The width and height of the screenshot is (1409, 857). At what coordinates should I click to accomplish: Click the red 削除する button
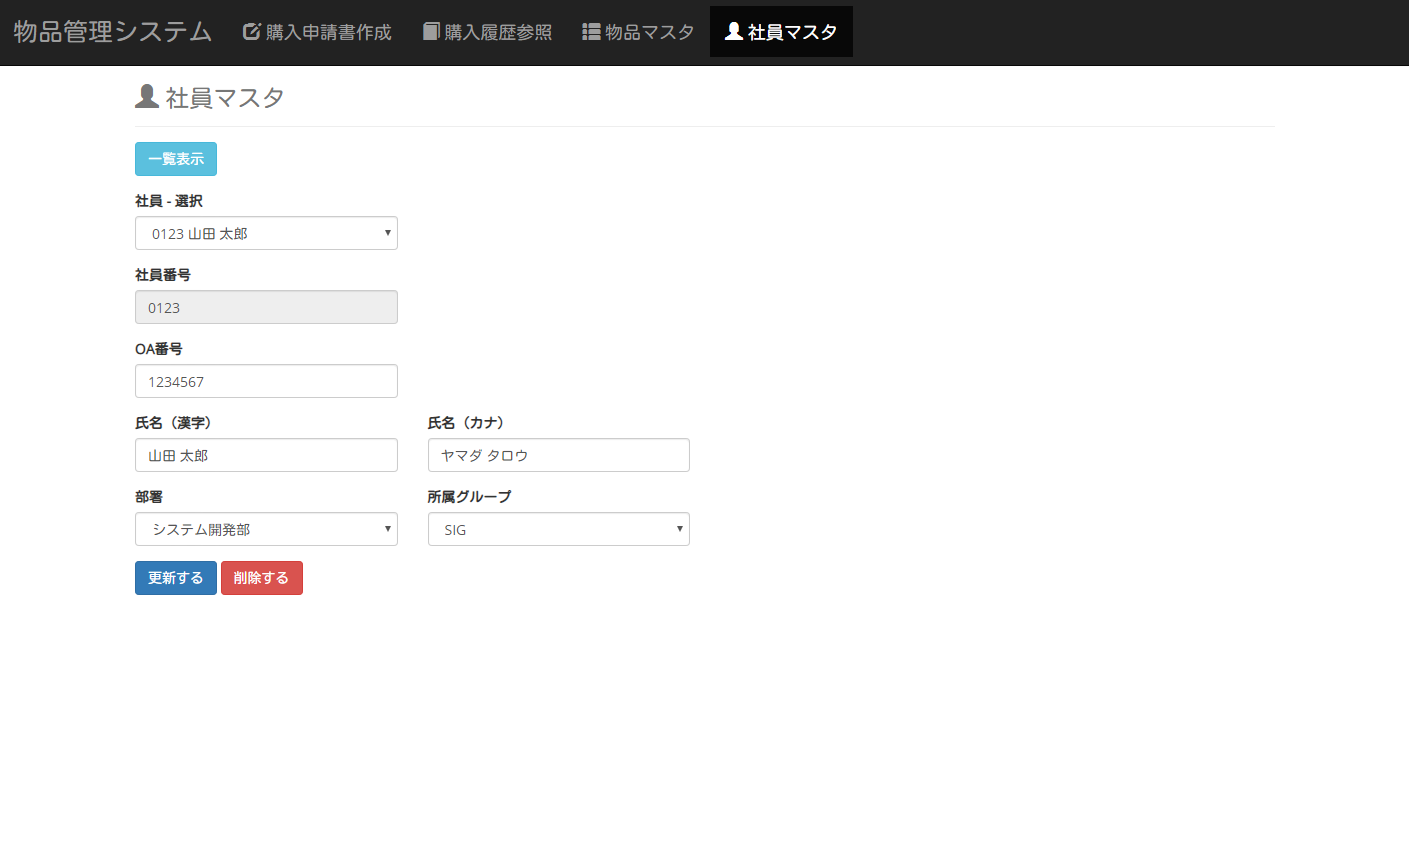click(x=262, y=578)
